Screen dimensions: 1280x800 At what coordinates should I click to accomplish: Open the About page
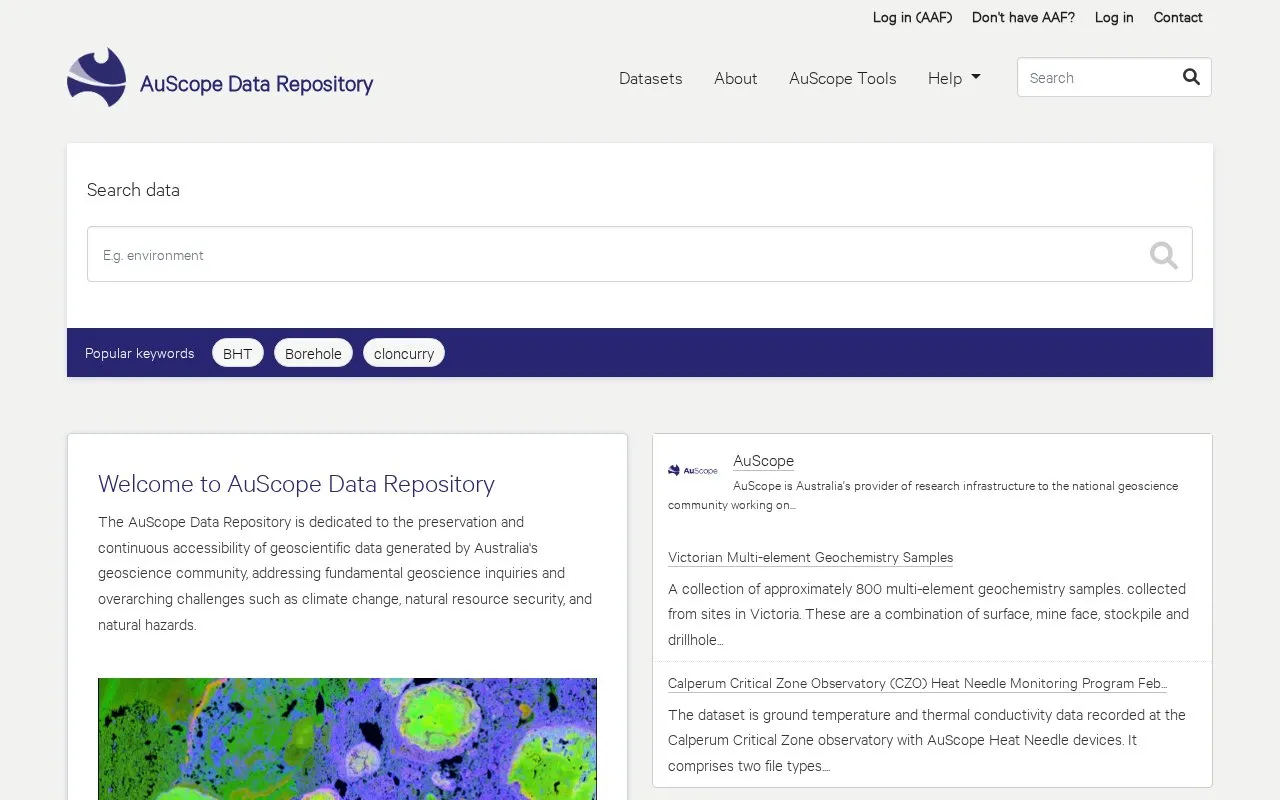(x=735, y=78)
